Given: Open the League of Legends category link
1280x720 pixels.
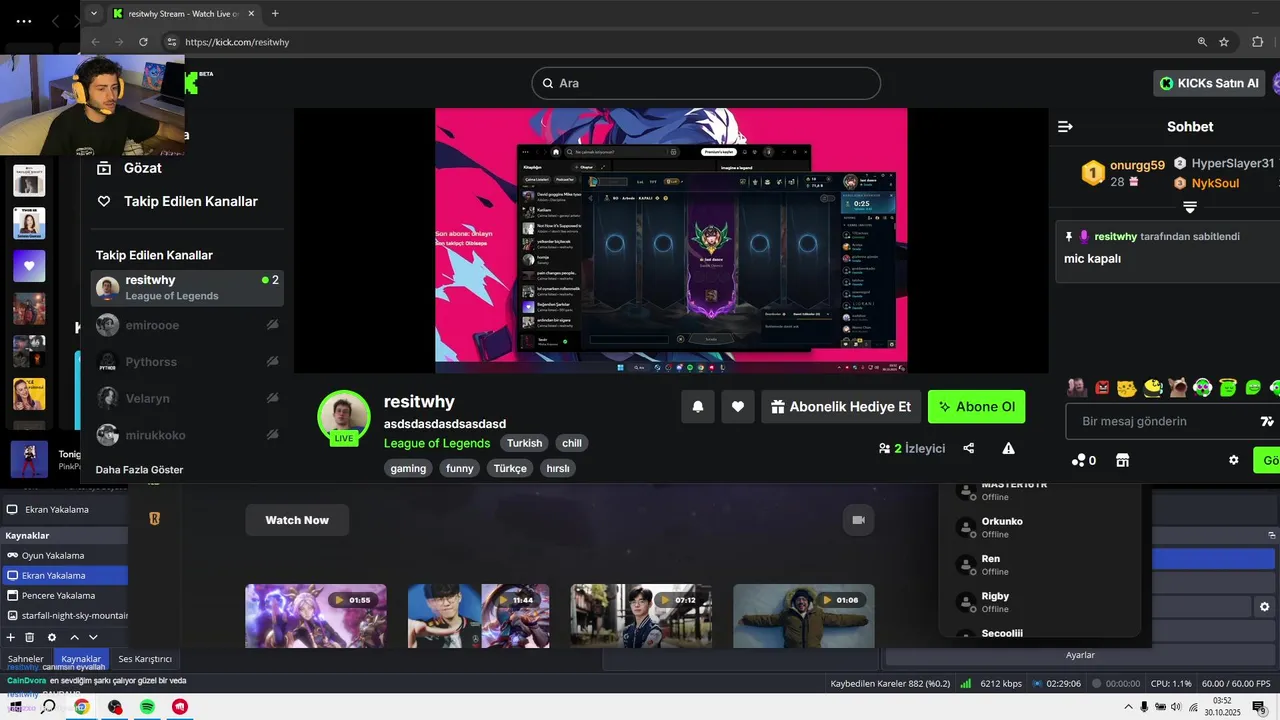Looking at the screenshot, I should tap(437, 443).
